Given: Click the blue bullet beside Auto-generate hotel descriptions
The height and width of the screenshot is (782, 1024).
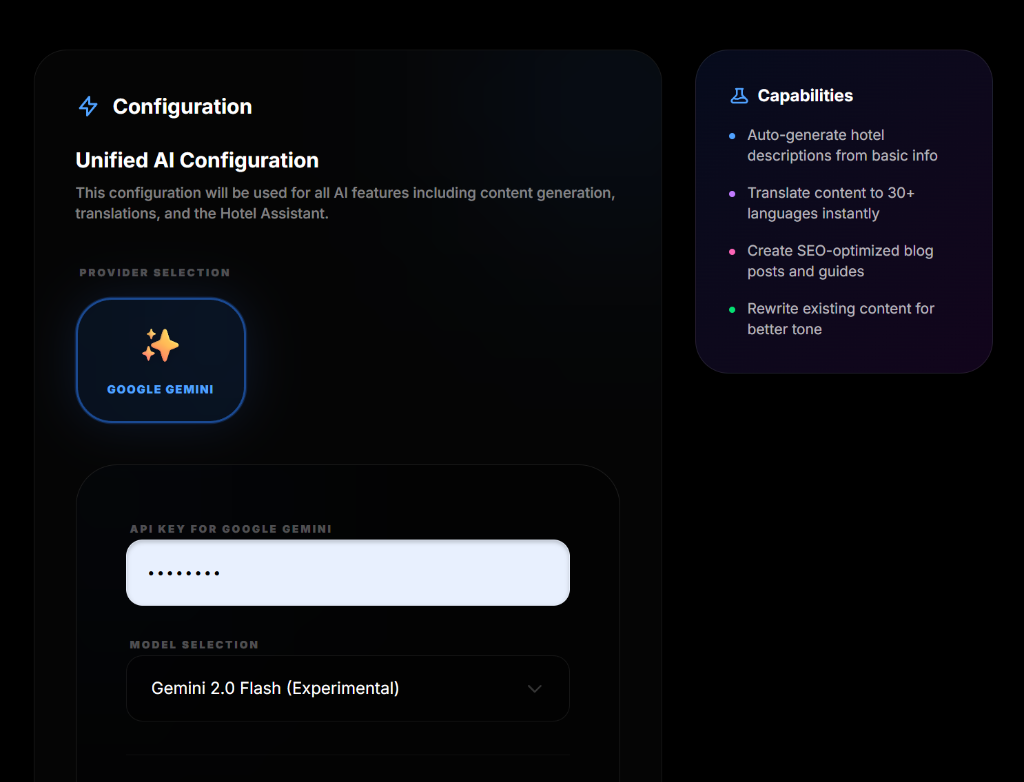Looking at the screenshot, I should pos(732,136).
